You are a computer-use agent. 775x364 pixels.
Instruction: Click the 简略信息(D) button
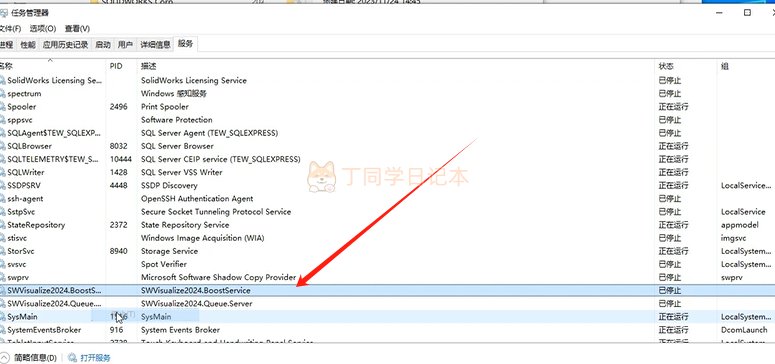pos(35,358)
